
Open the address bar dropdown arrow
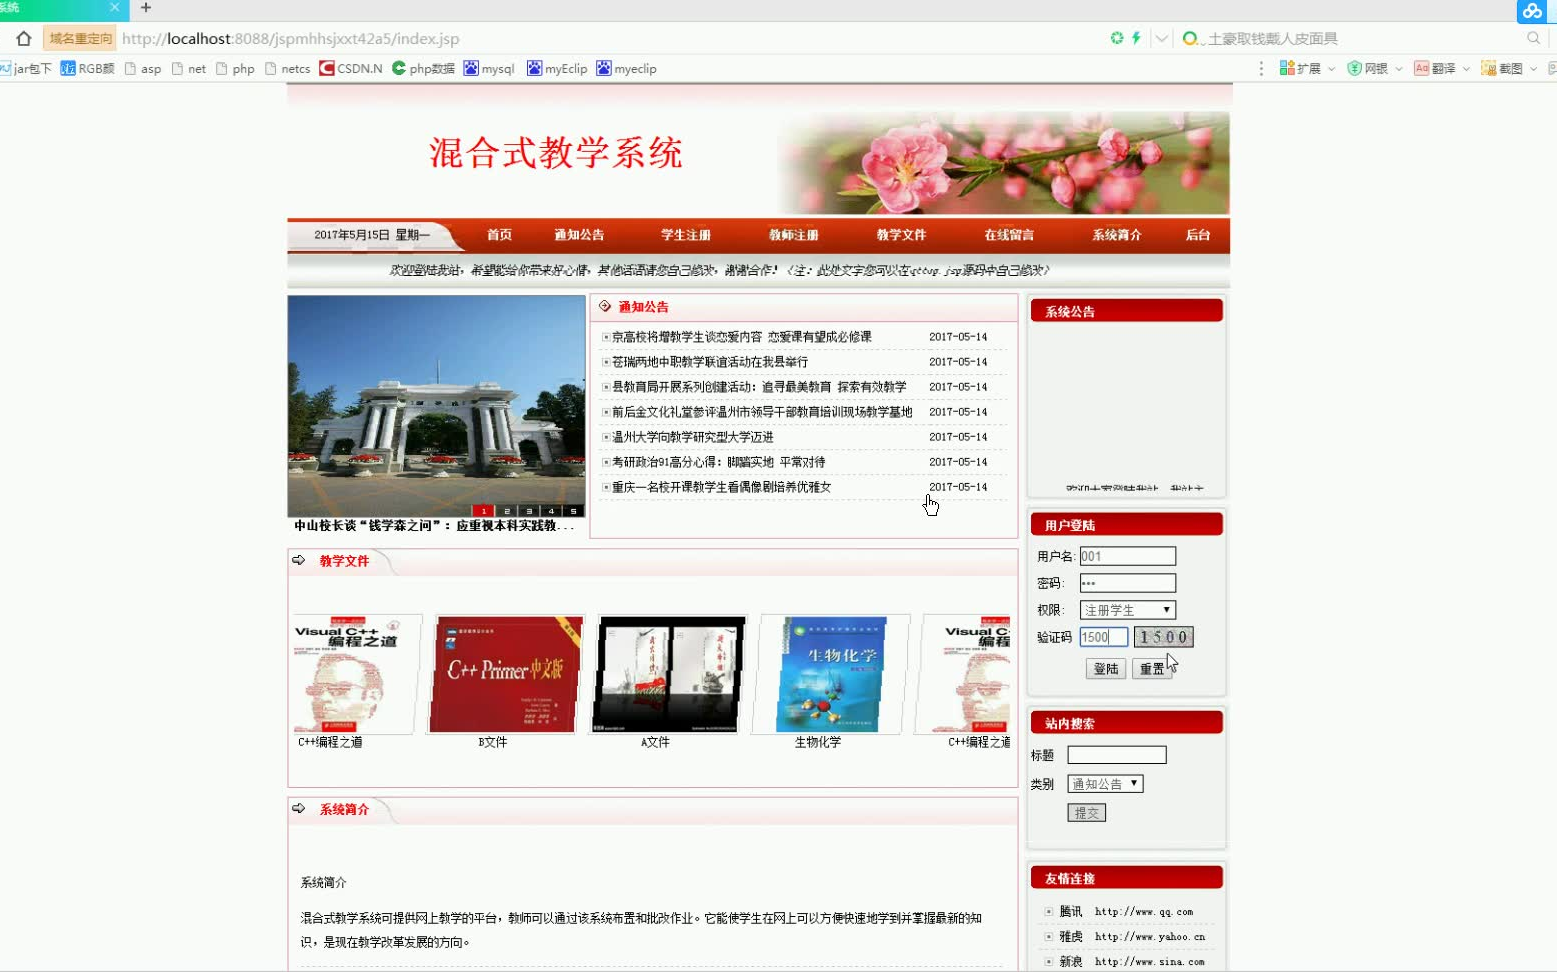1162,37
